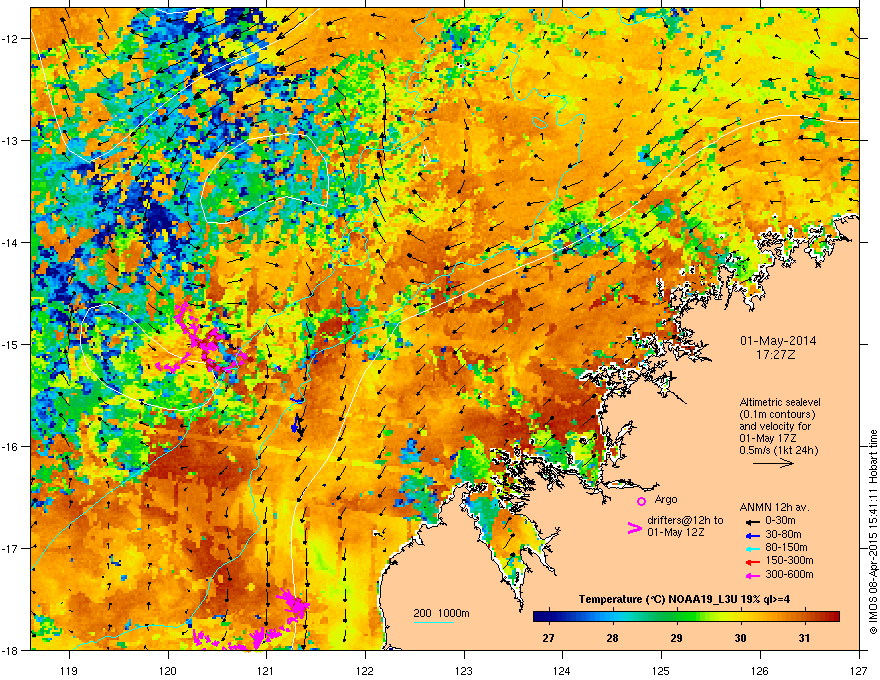Select the black 0-30m ANMN arrow symbol
880x680 pixels.
pyautogui.click(x=751, y=522)
